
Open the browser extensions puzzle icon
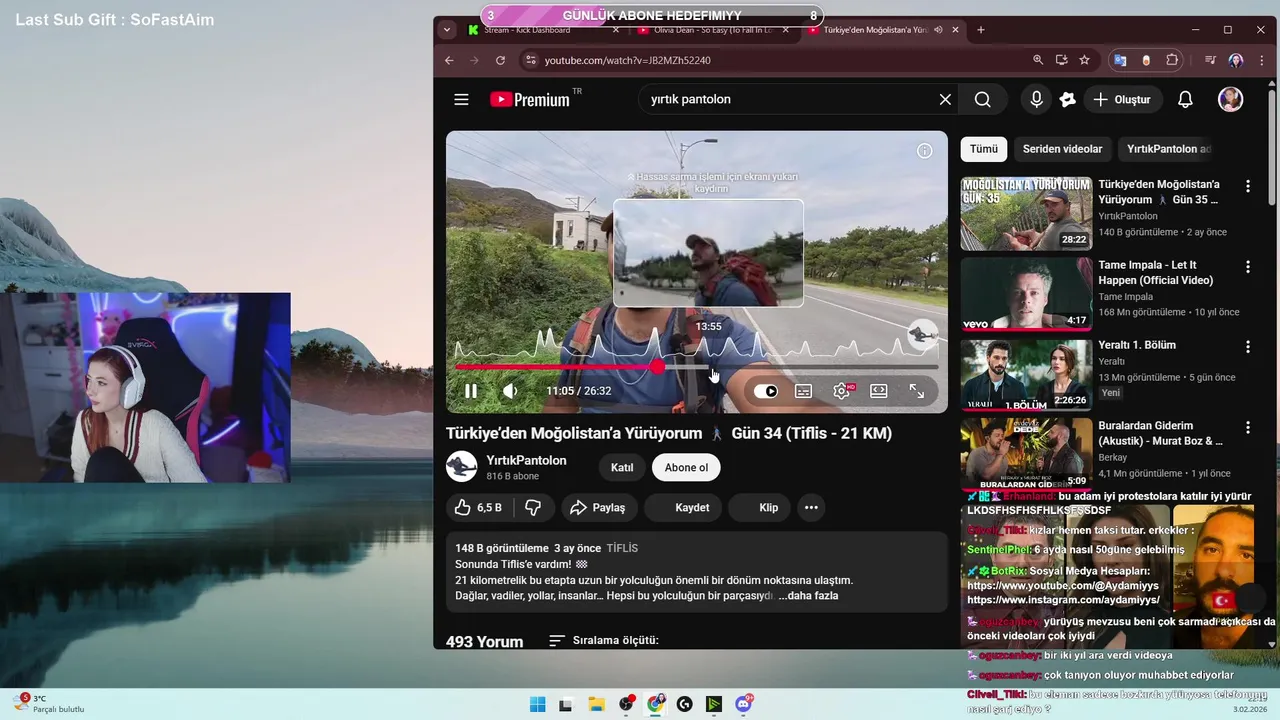point(1172,60)
